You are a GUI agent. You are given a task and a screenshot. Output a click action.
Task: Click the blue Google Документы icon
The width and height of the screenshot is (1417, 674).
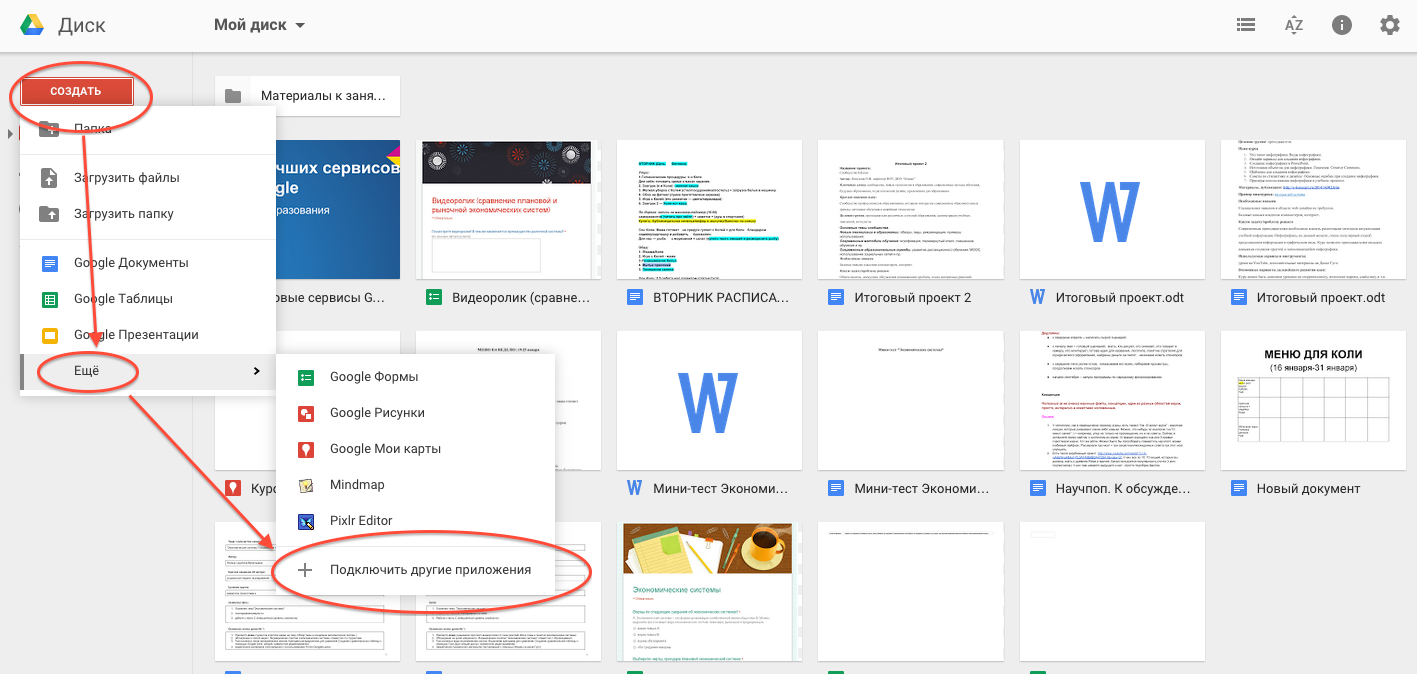tap(49, 263)
